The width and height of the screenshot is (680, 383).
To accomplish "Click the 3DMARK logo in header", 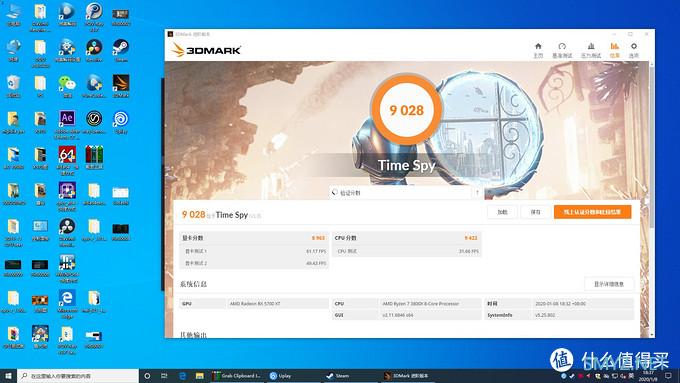I will click(206, 50).
